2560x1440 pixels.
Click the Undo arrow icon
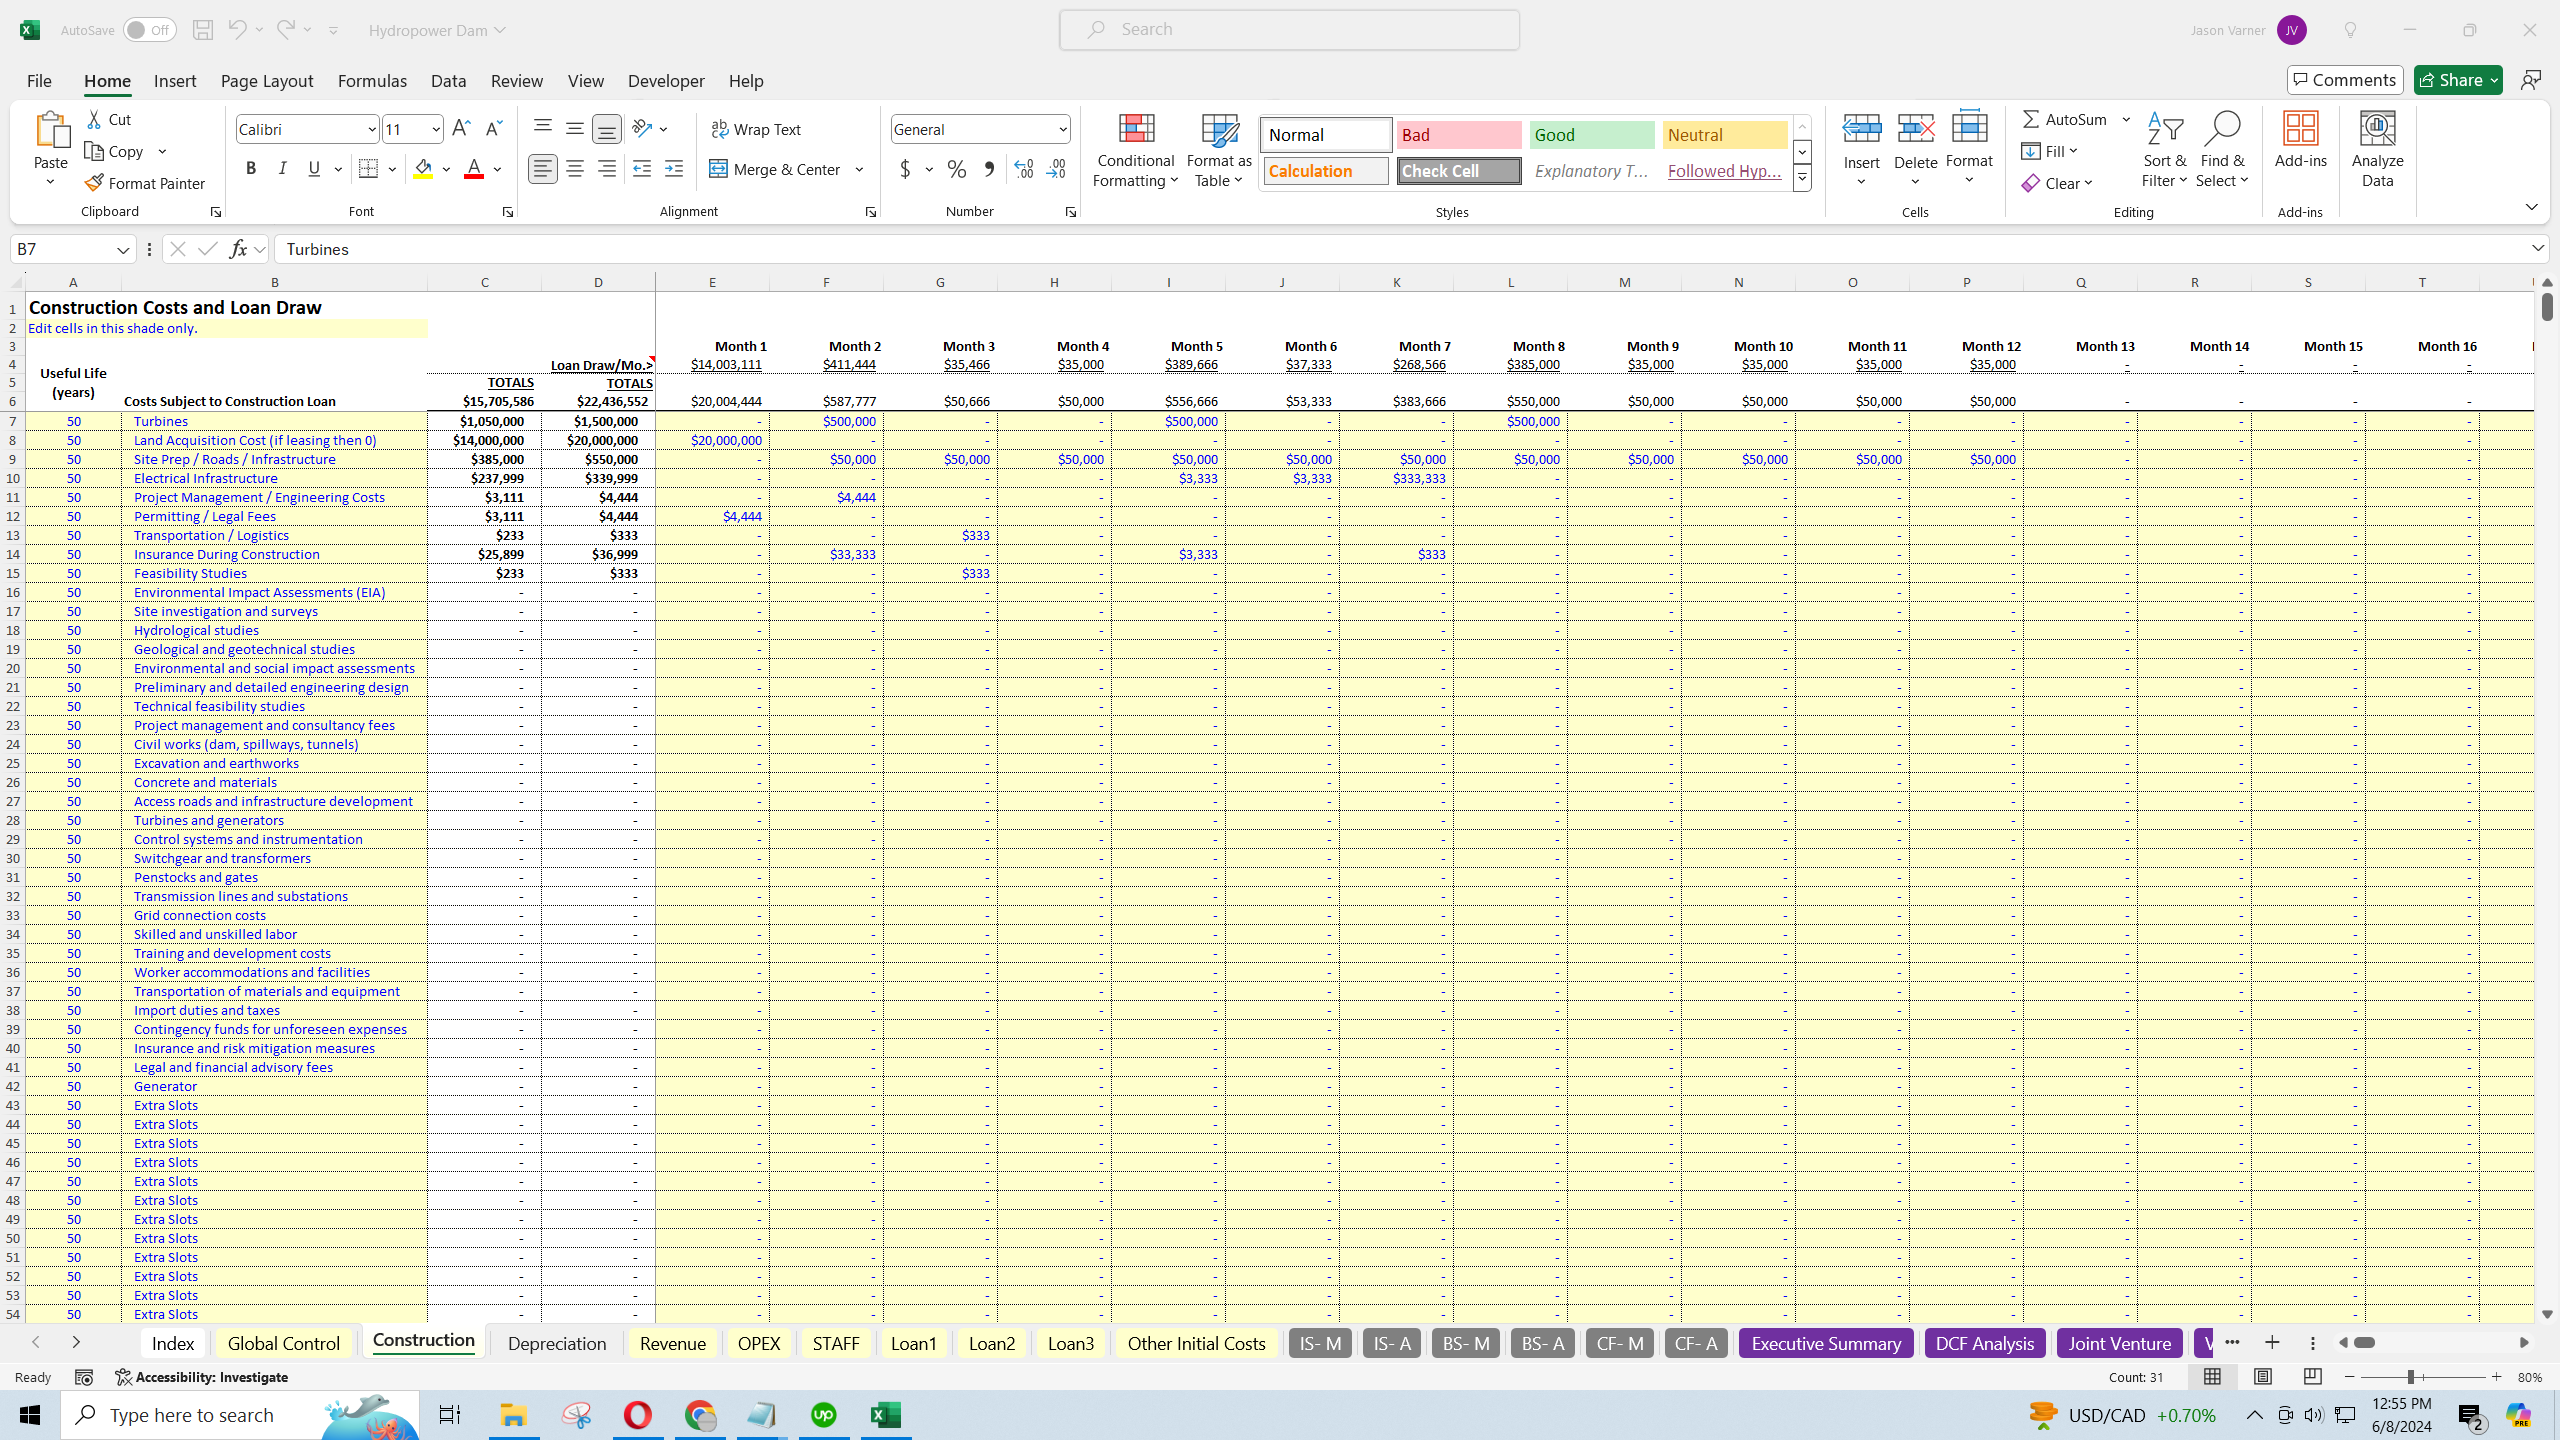(237, 30)
